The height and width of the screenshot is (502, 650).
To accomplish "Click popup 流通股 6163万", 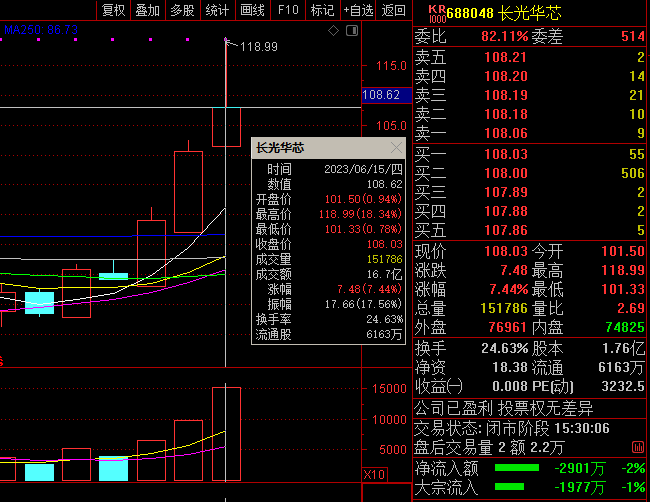I will coord(384,334).
